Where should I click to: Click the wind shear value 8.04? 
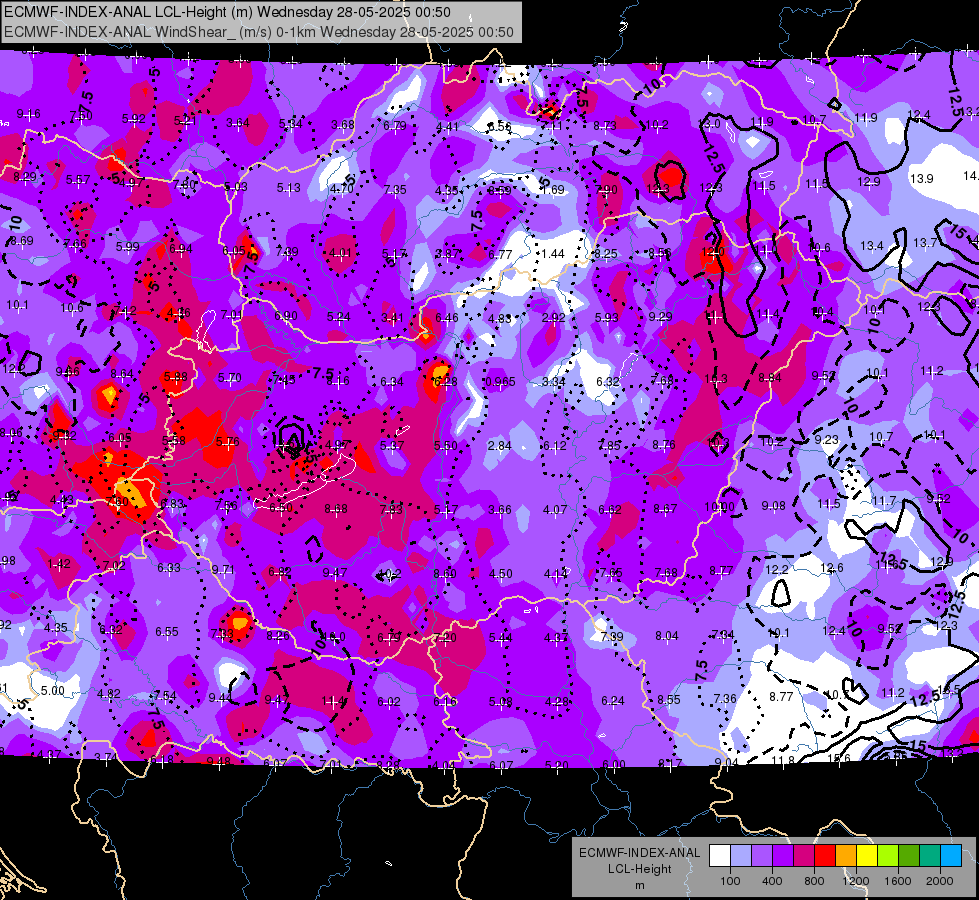coord(666,636)
